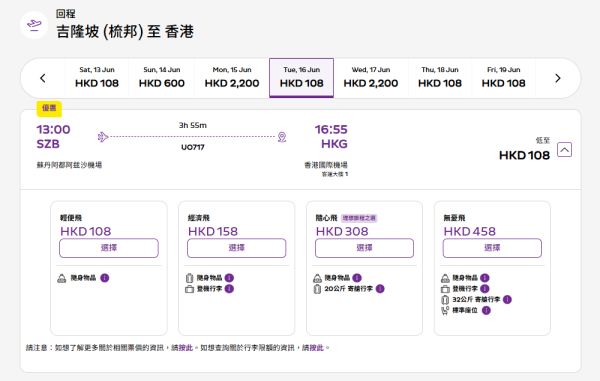Click the 3h 55m duration text
Image resolution: width=600 pixels, height=381 pixels.
pyautogui.click(x=193, y=125)
